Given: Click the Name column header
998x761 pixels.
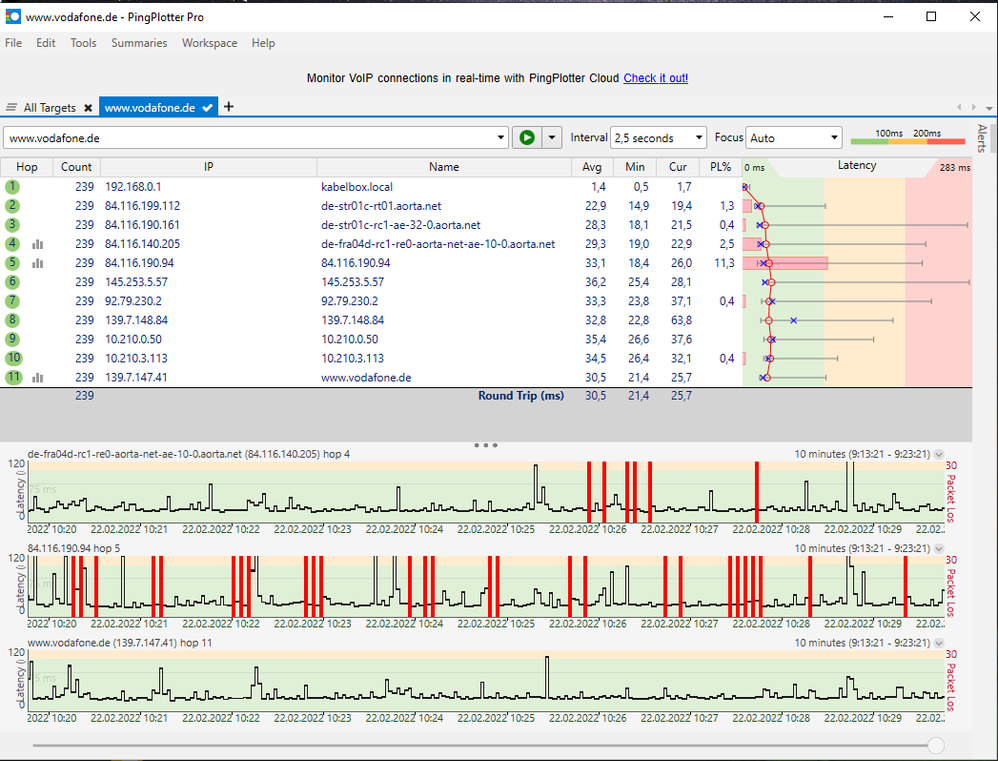Looking at the screenshot, I should [x=444, y=167].
